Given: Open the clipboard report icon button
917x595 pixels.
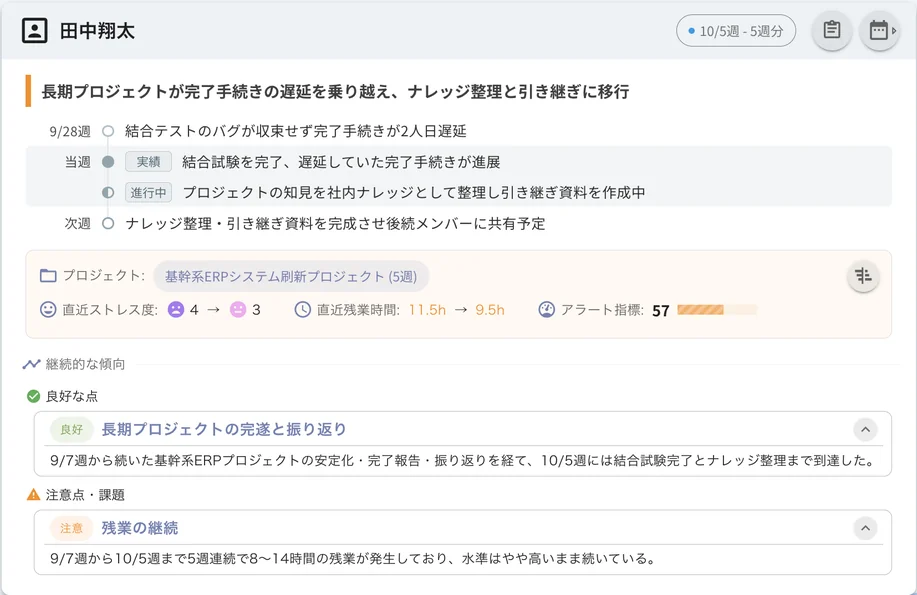Looking at the screenshot, I should pos(832,30).
